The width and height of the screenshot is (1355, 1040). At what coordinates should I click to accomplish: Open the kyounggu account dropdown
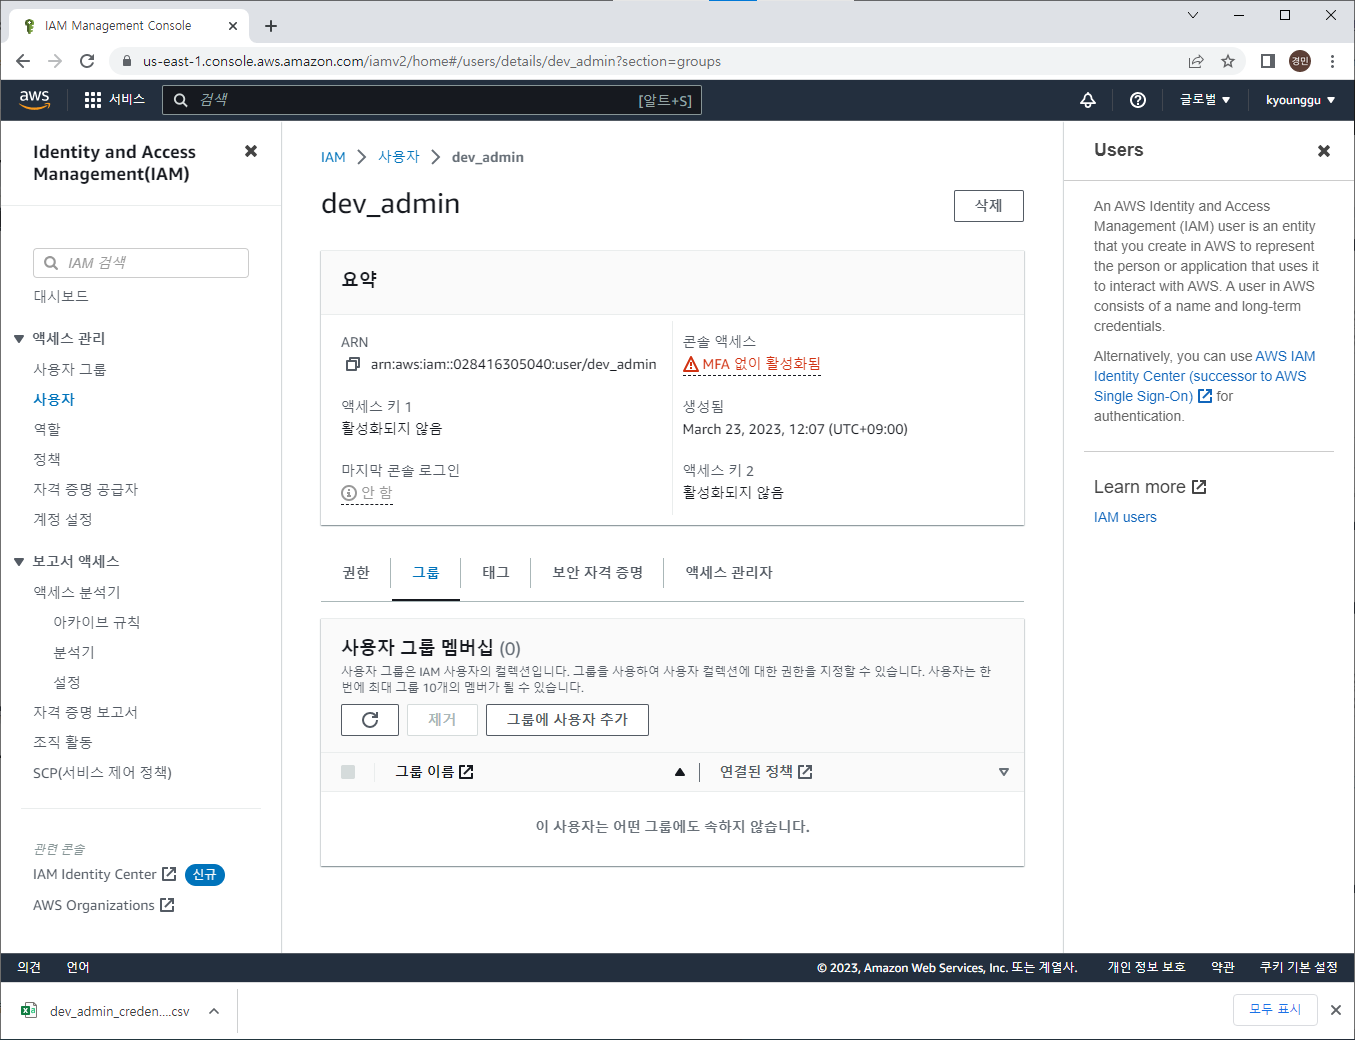1300,100
